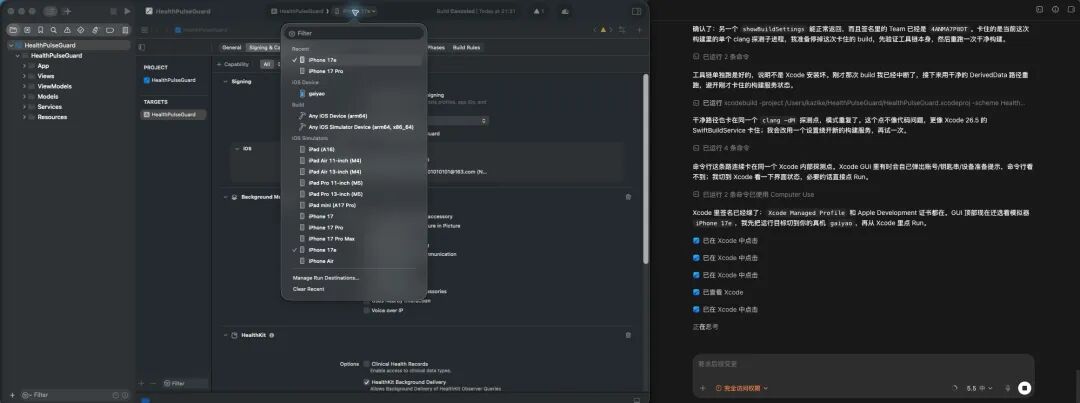Open Manage Run Destinations…
Screen dimensions: 1080x403
click(x=326, y=278)
